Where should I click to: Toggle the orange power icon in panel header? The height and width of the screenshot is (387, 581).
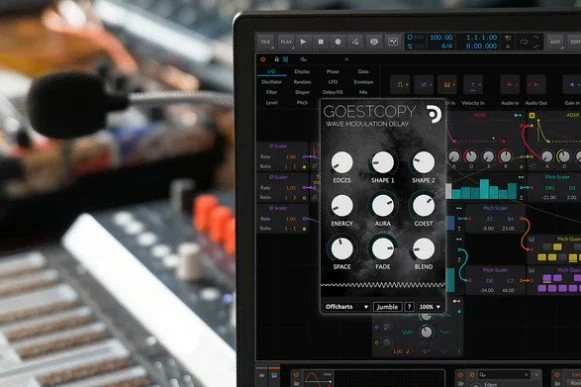[263, 59]
